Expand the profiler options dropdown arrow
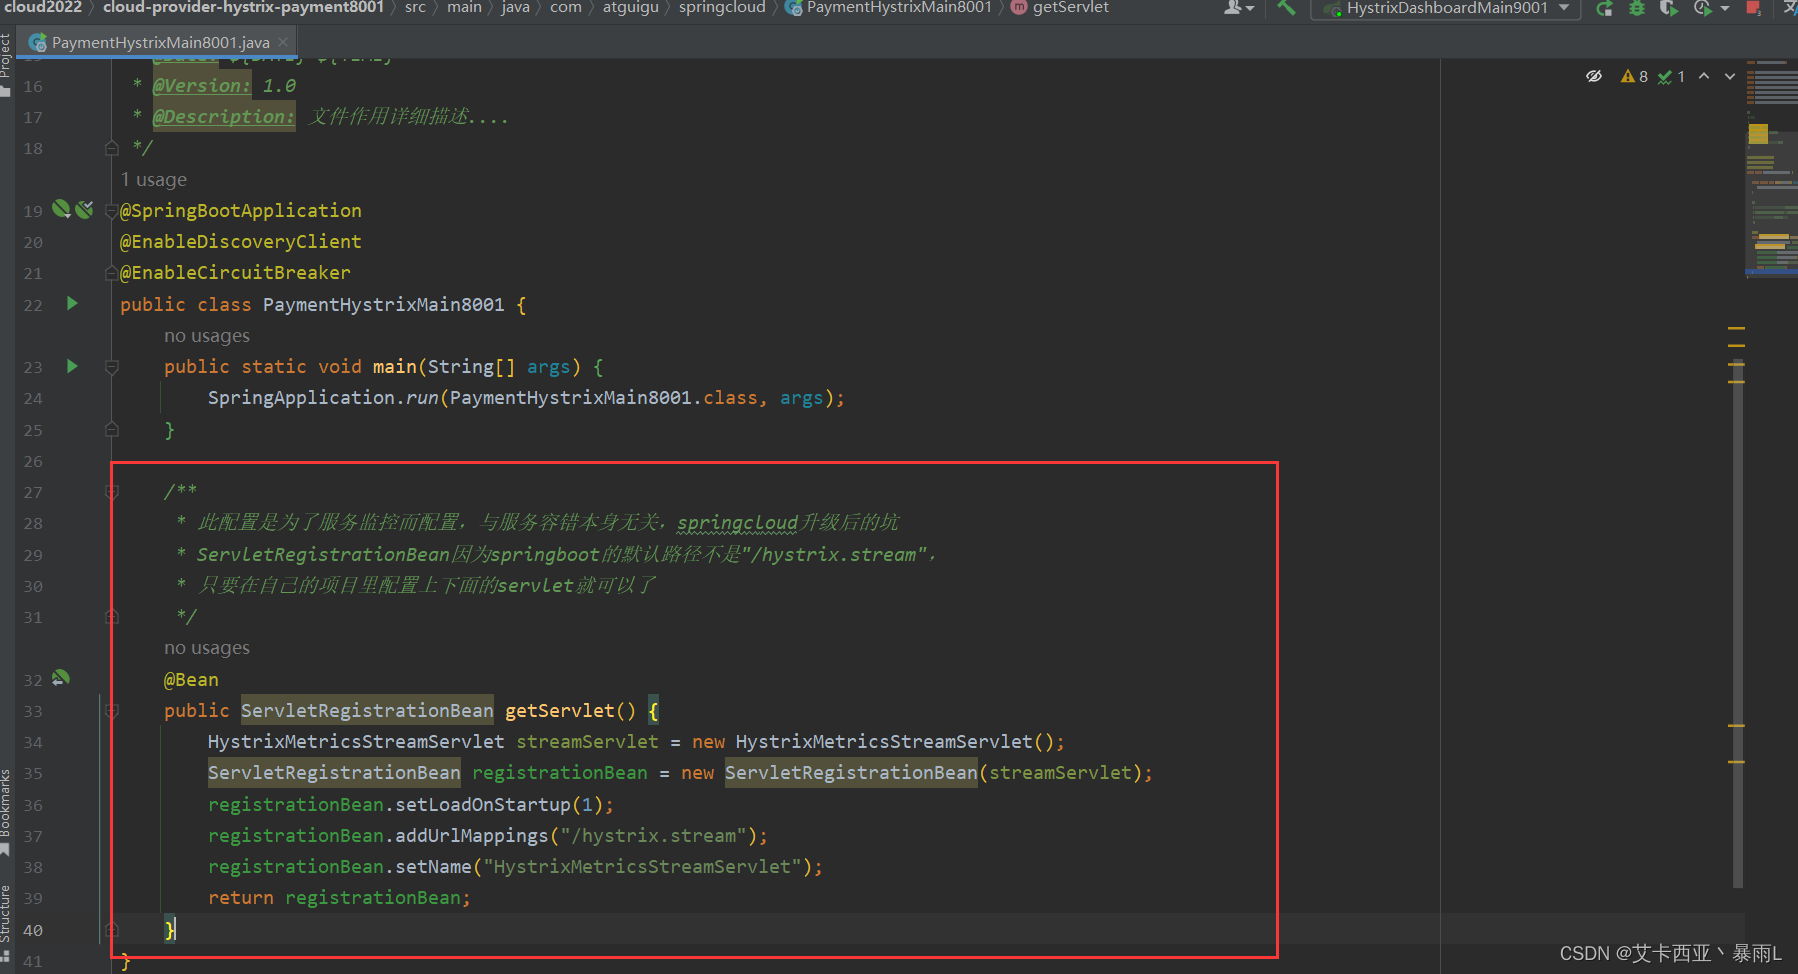 coord(1725,8)
